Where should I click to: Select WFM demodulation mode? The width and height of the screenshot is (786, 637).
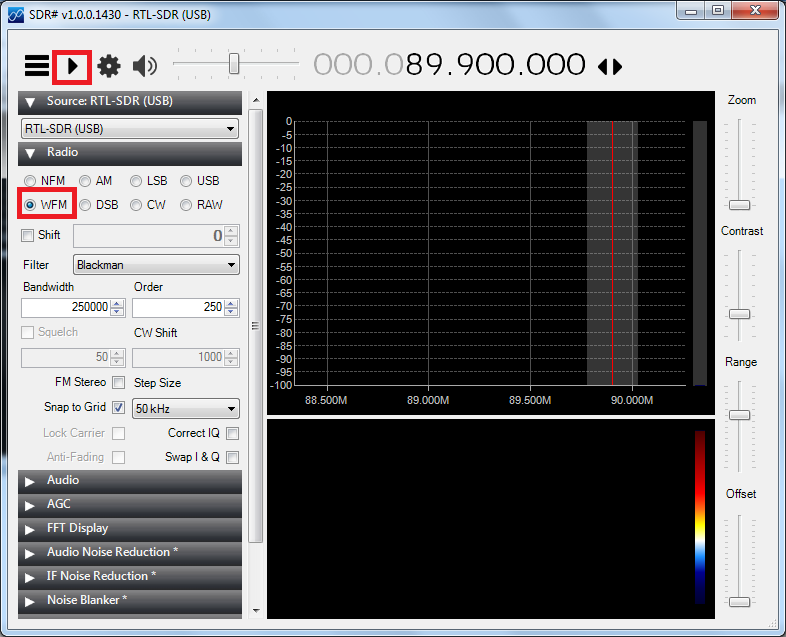click(46, 204)
